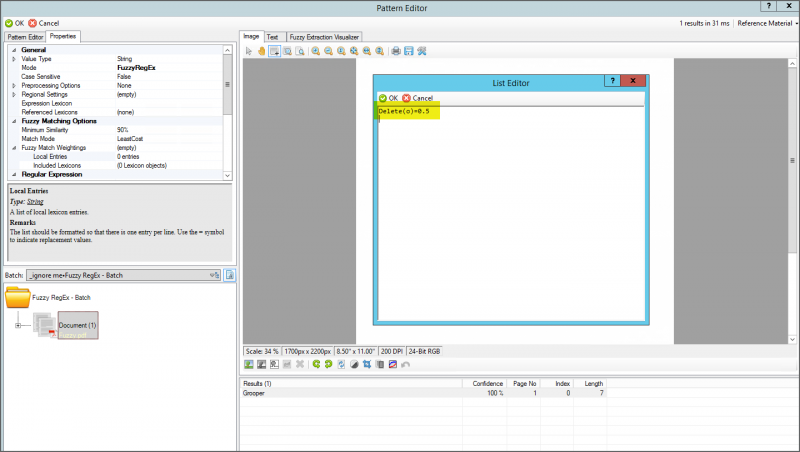
Task: Click the image viewer vertical scrollbar
Action: pos(792,201)
